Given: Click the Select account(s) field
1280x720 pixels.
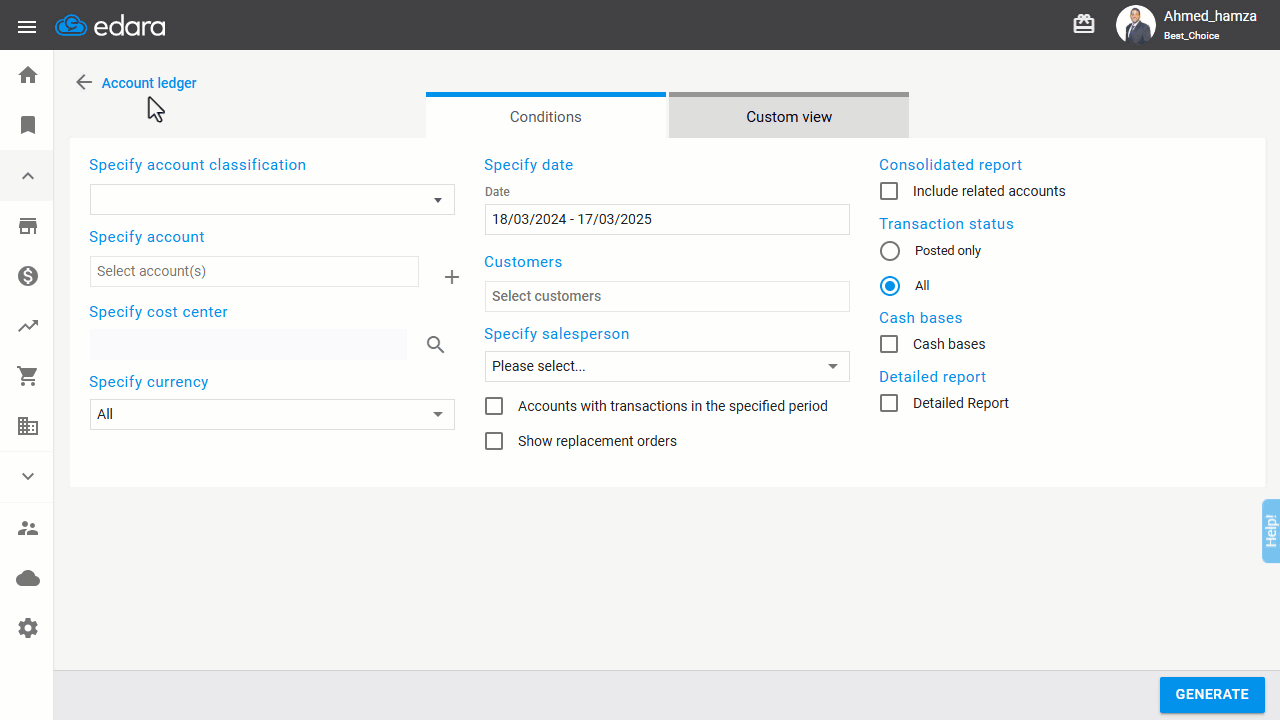Looking at the screenshot, I should 254,271.
